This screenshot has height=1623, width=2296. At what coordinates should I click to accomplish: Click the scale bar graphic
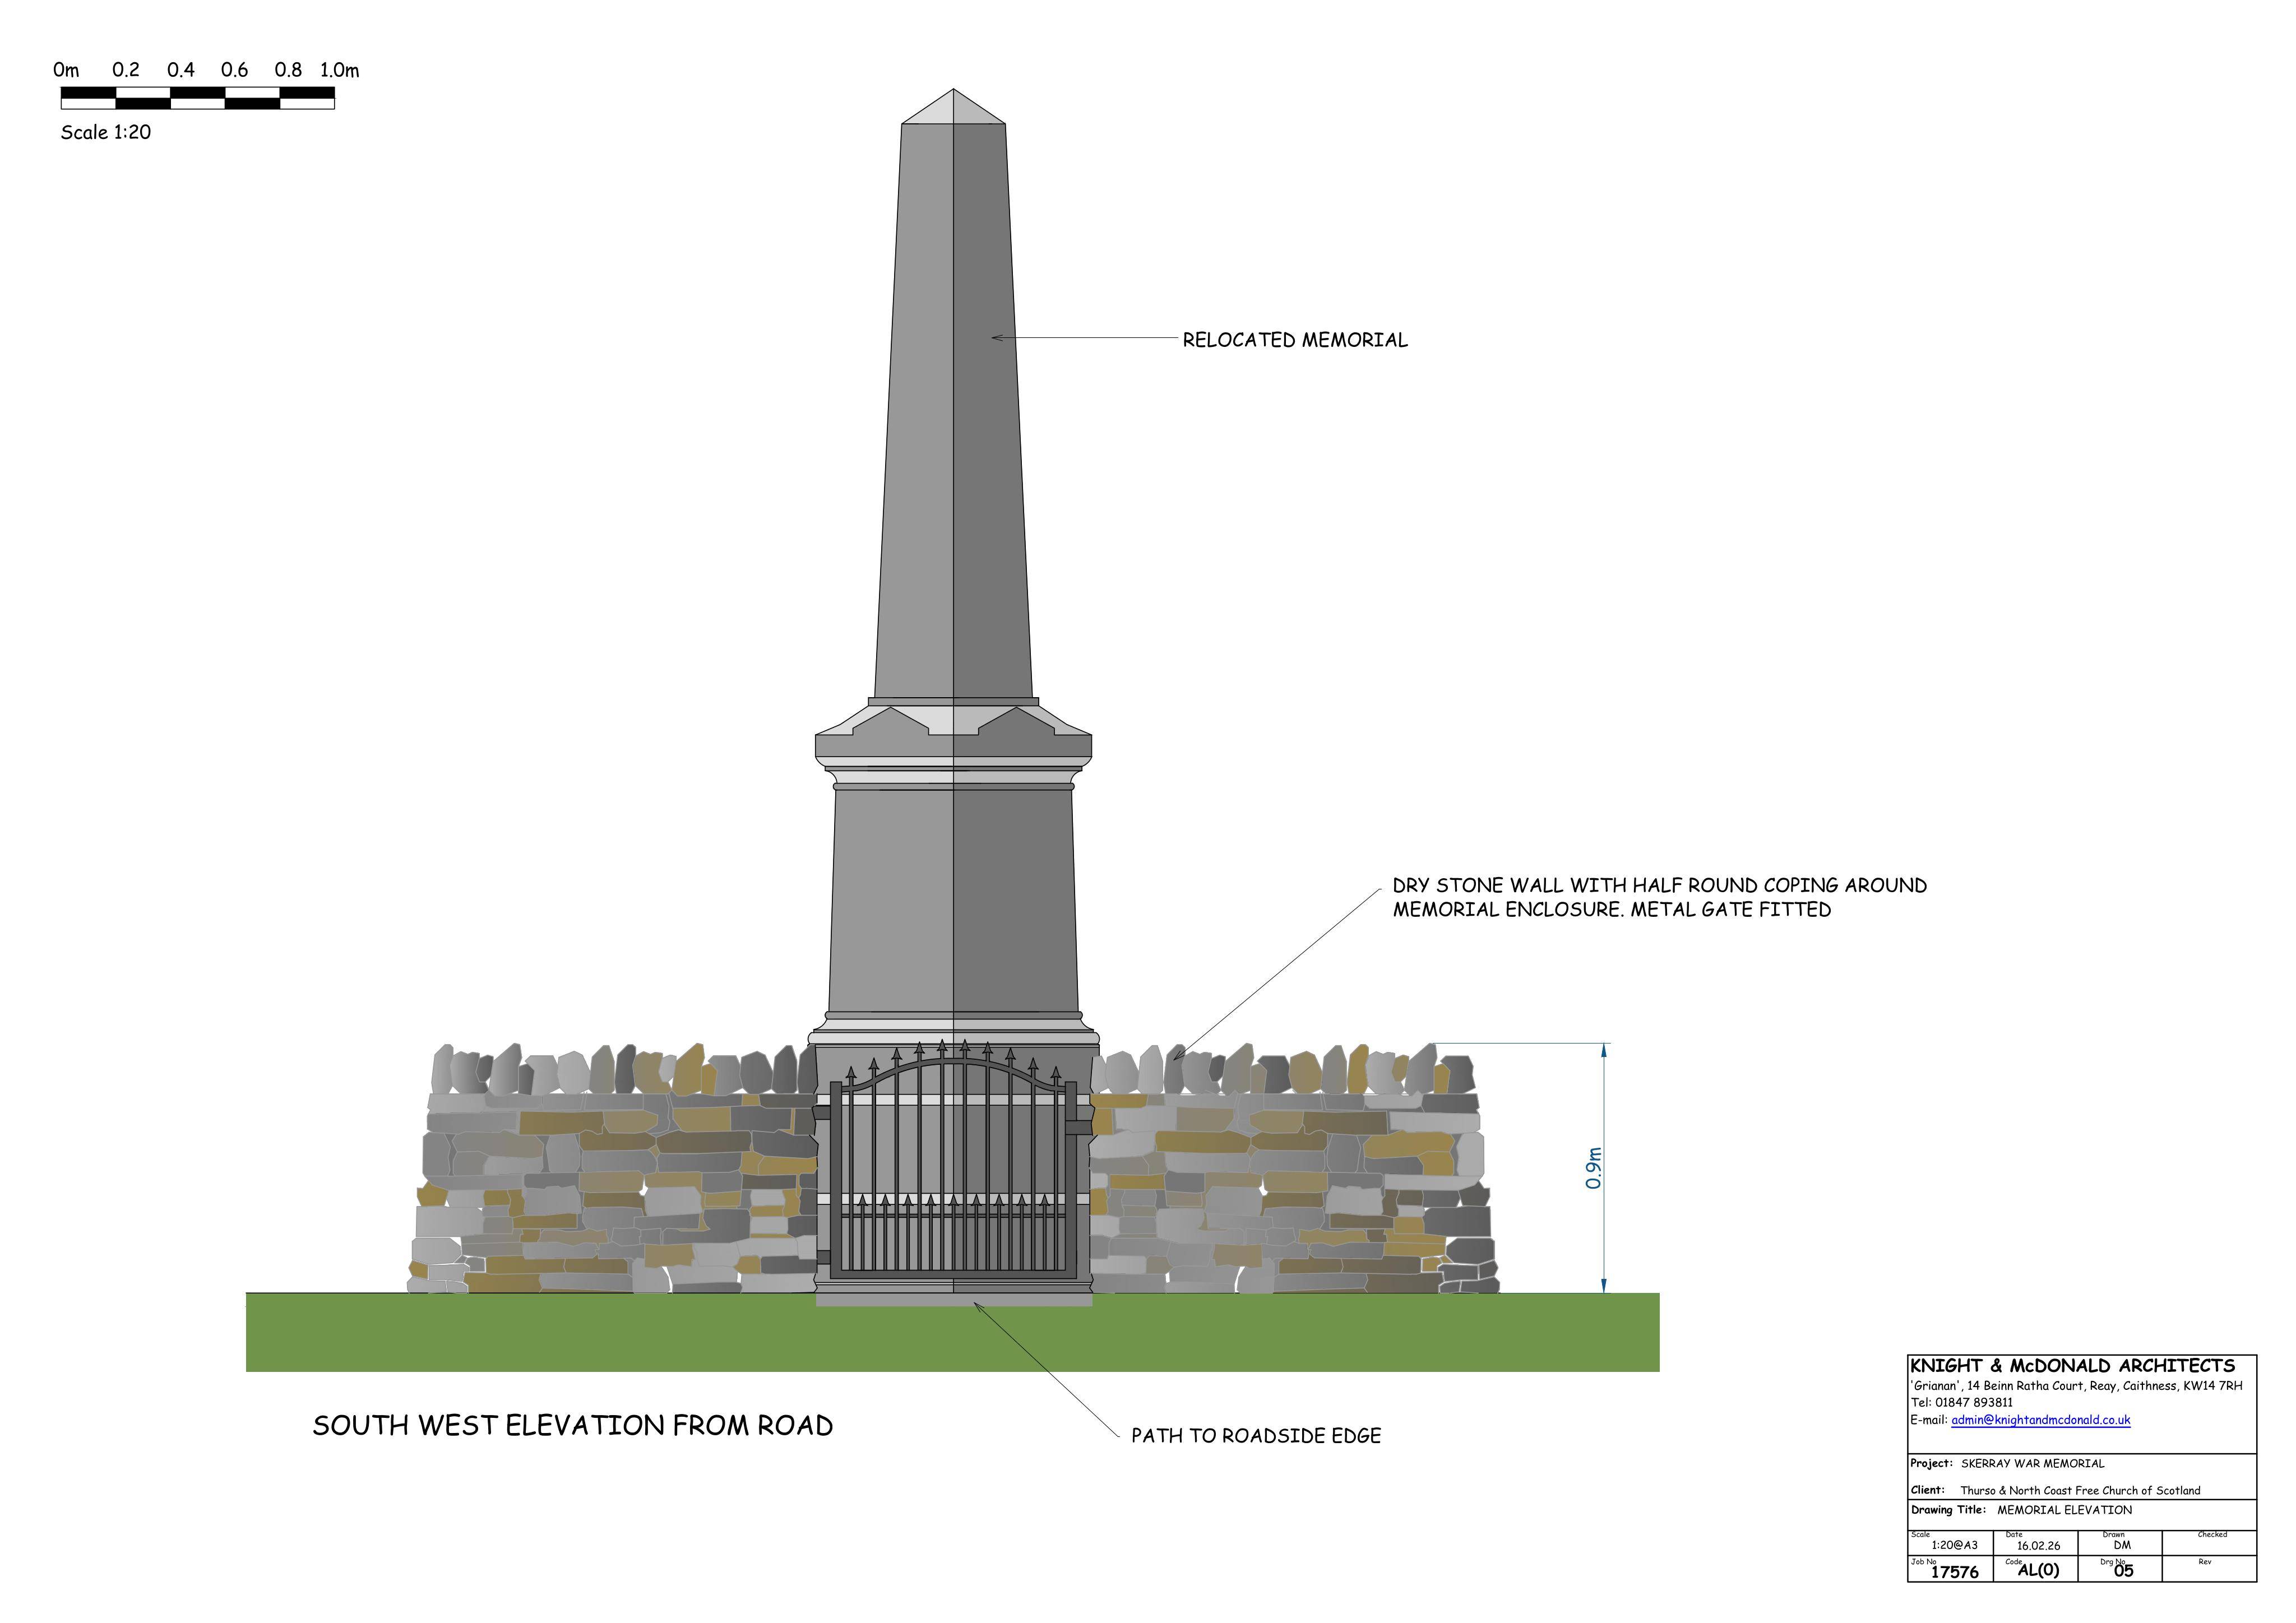(x=197, y=98)
